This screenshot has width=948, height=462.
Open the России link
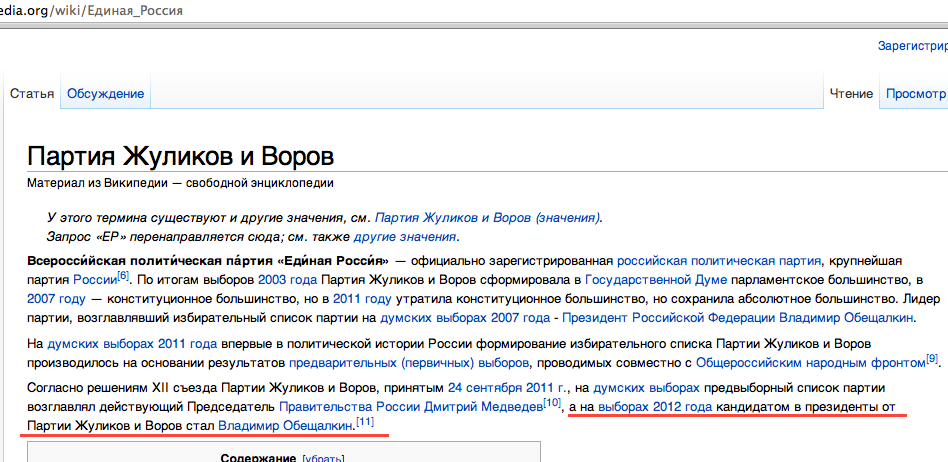(95, 281)
